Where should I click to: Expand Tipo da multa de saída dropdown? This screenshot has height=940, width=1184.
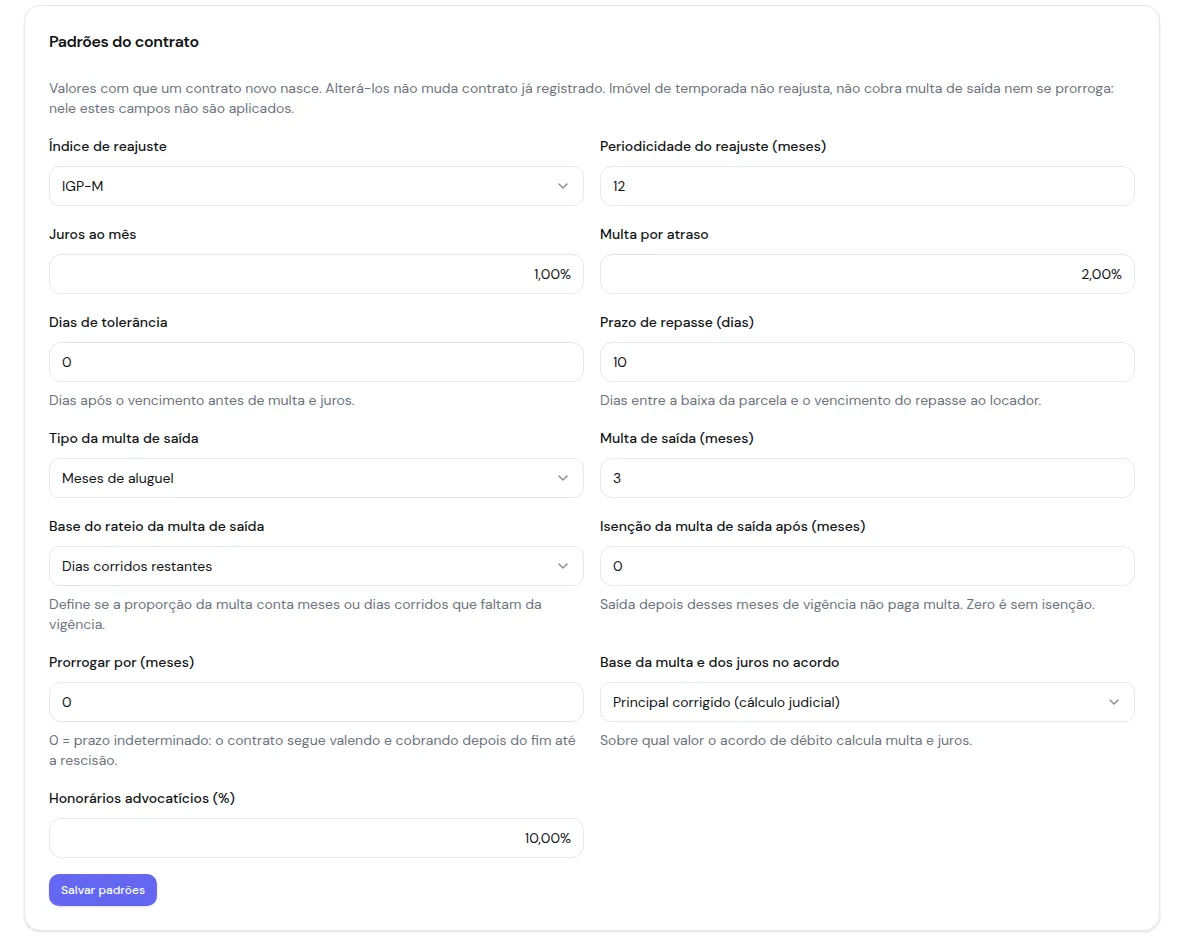click(316, 478)
